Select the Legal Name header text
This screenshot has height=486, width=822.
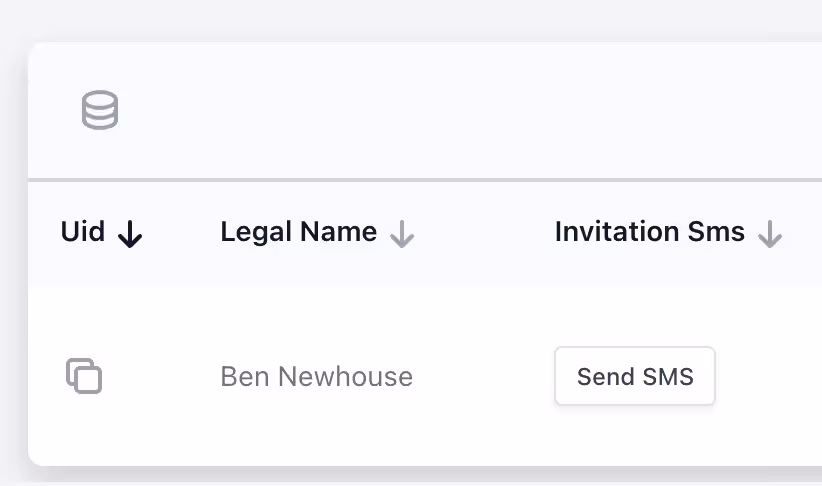(x=298, y=232)
